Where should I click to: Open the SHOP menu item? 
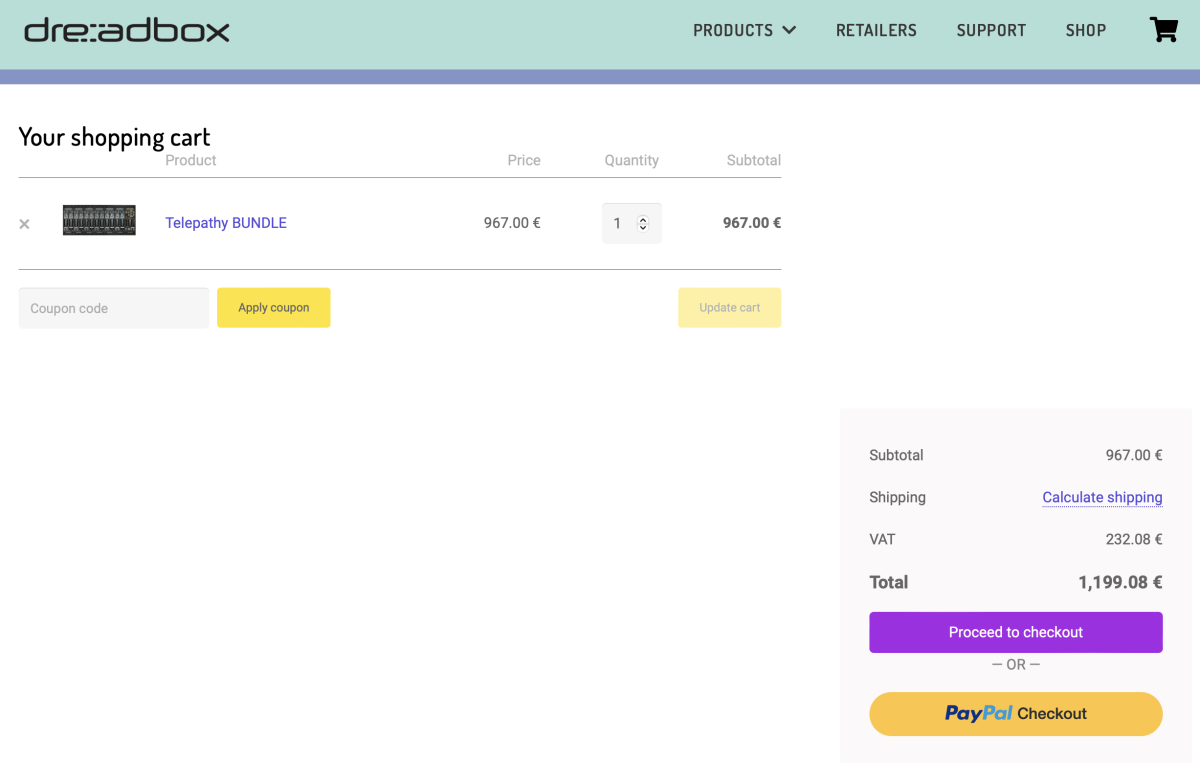click(x=1086, y=30)
